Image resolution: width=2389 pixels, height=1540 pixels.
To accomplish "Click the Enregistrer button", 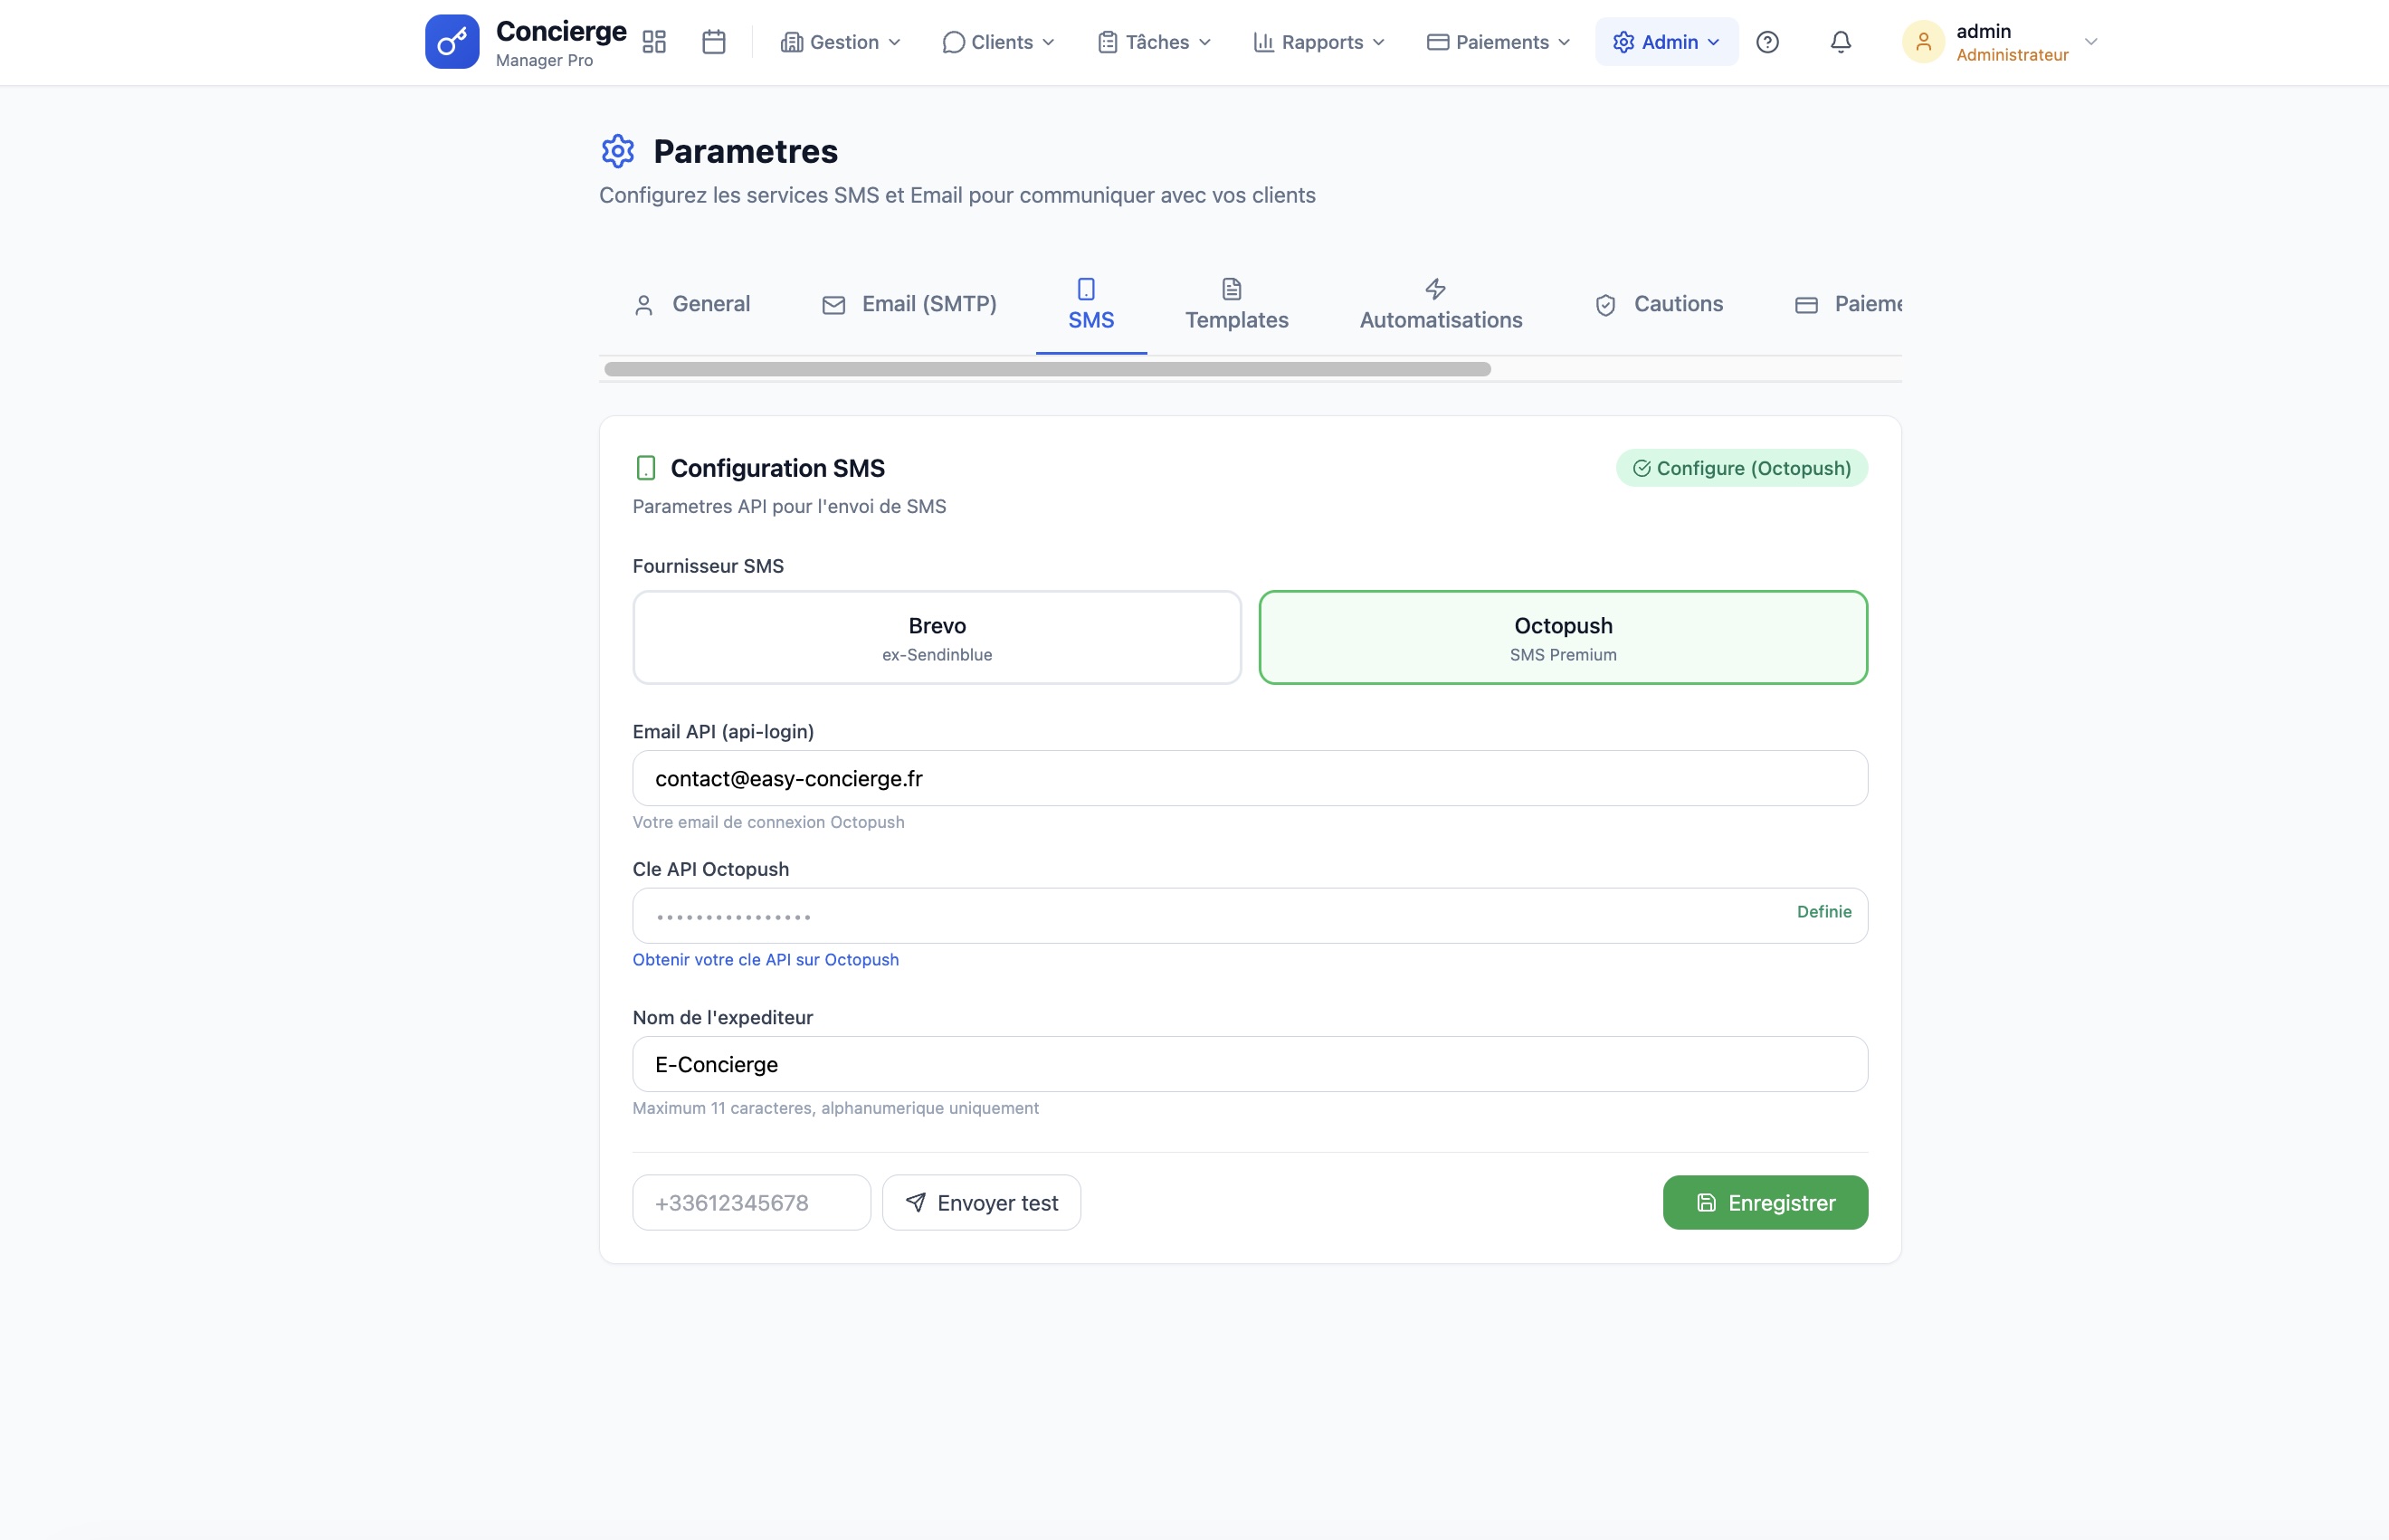I will pos(1765,1202).
